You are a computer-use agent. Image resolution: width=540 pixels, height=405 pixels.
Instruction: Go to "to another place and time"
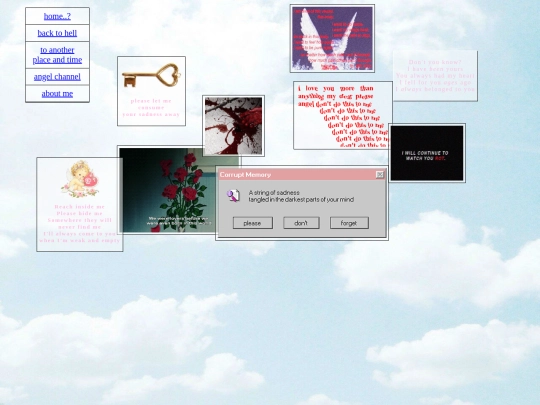click(x=57, y=55)
